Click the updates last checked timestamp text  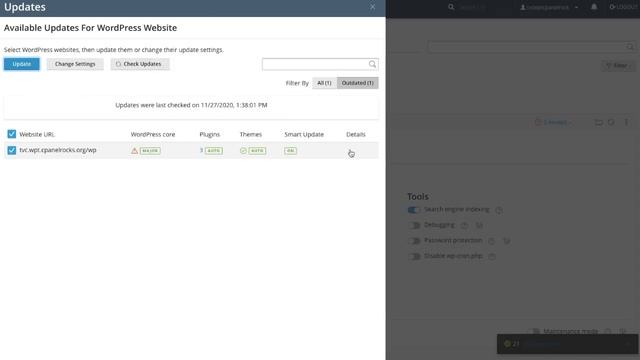[191, 105]
